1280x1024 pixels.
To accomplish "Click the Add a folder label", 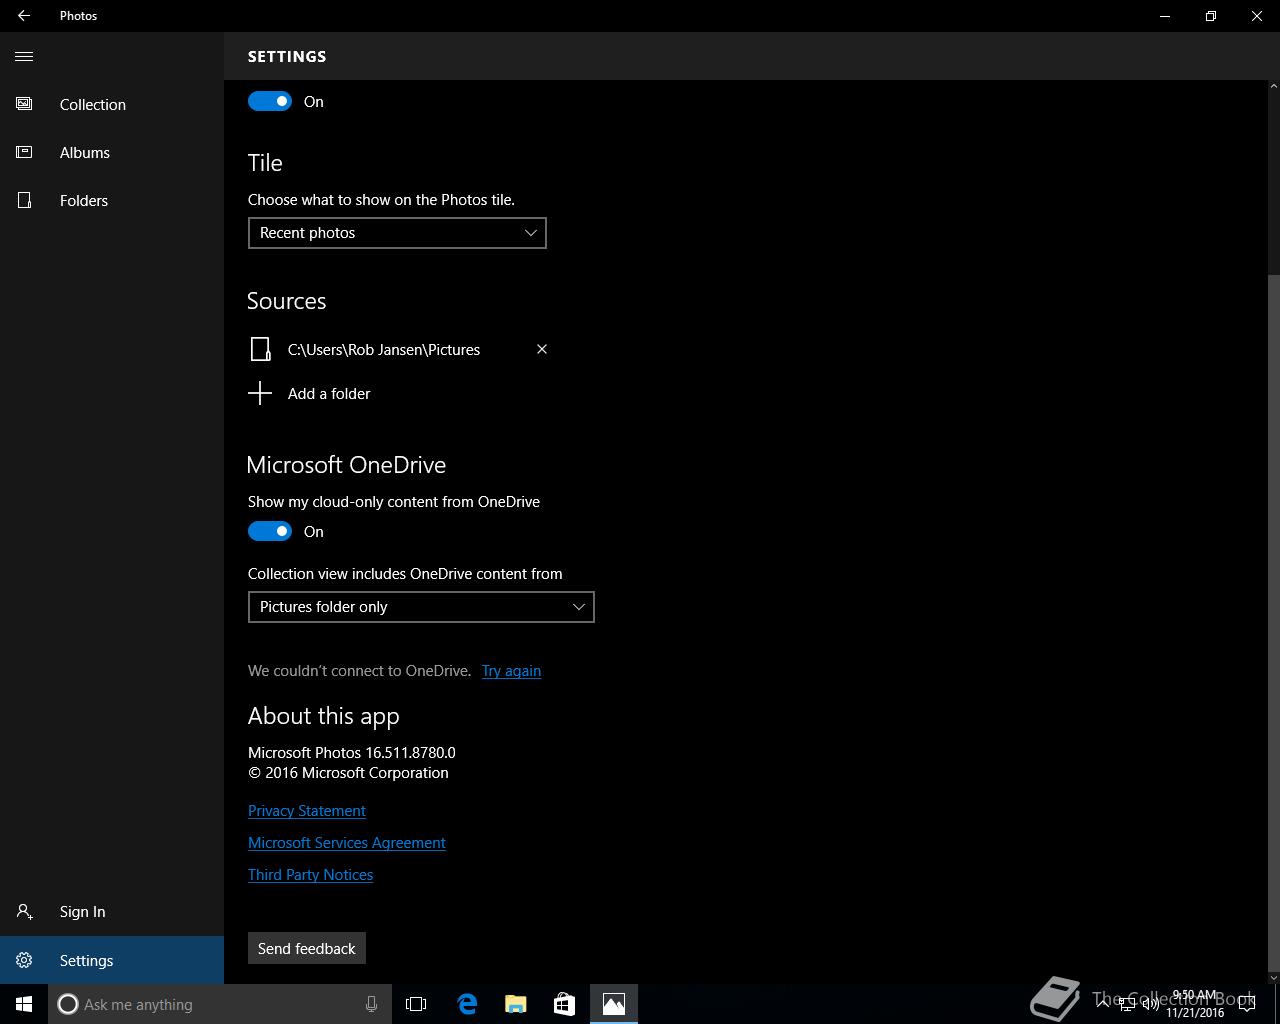I will coord(329,393).
